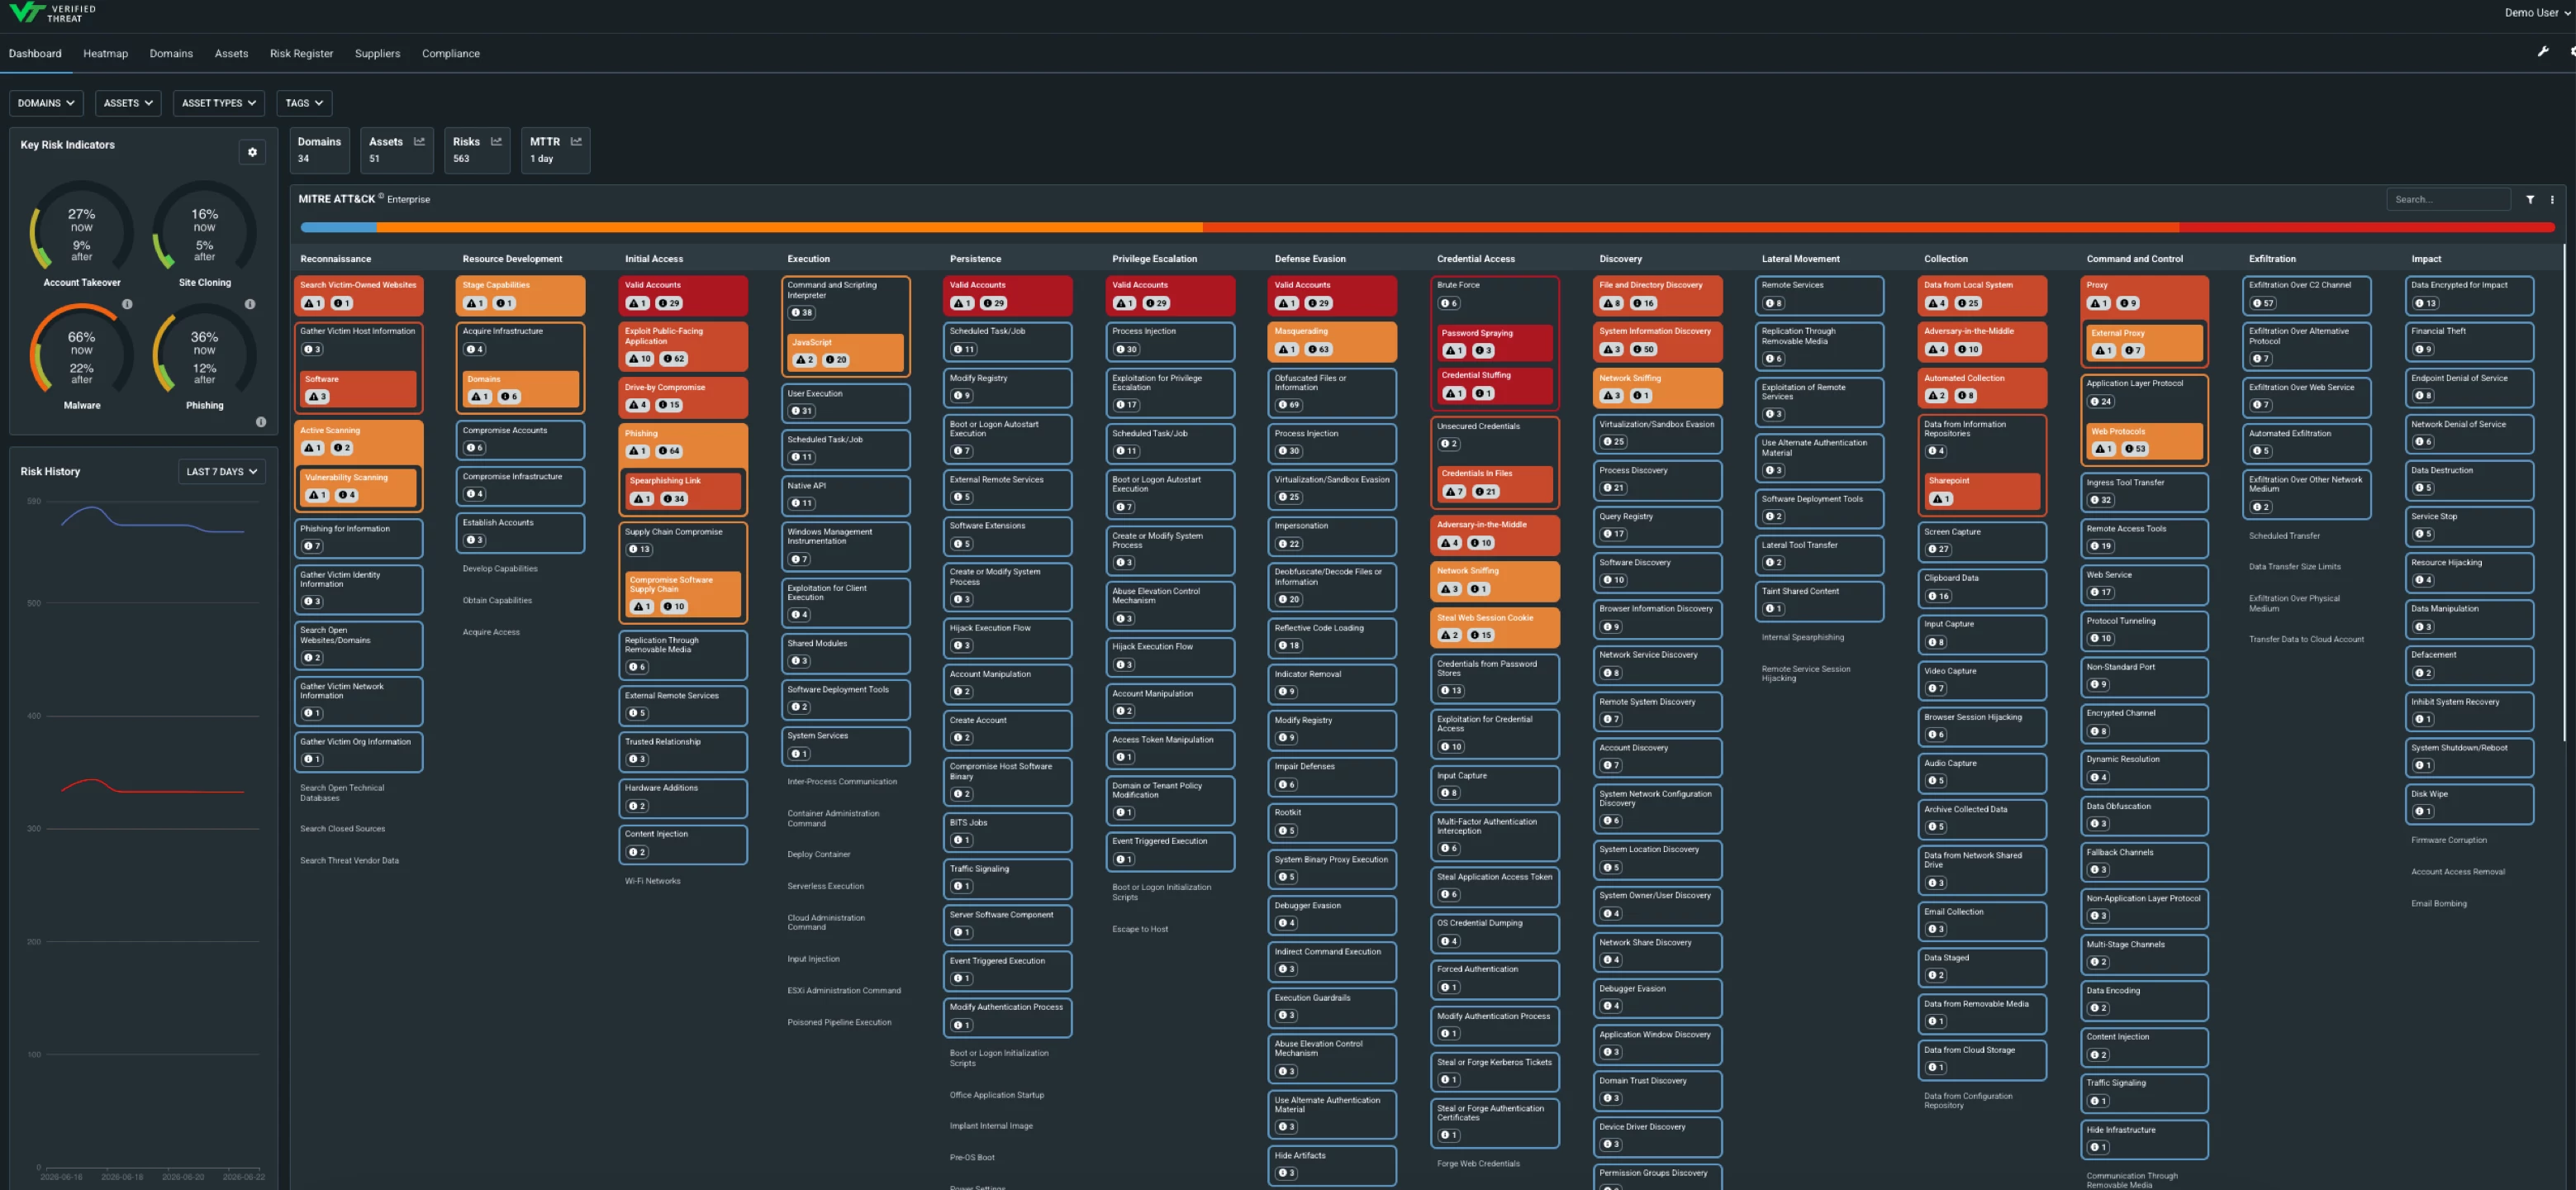Click warning badge 3 on Software card
Screen dimensions: 2576x1190
(317, 397)
